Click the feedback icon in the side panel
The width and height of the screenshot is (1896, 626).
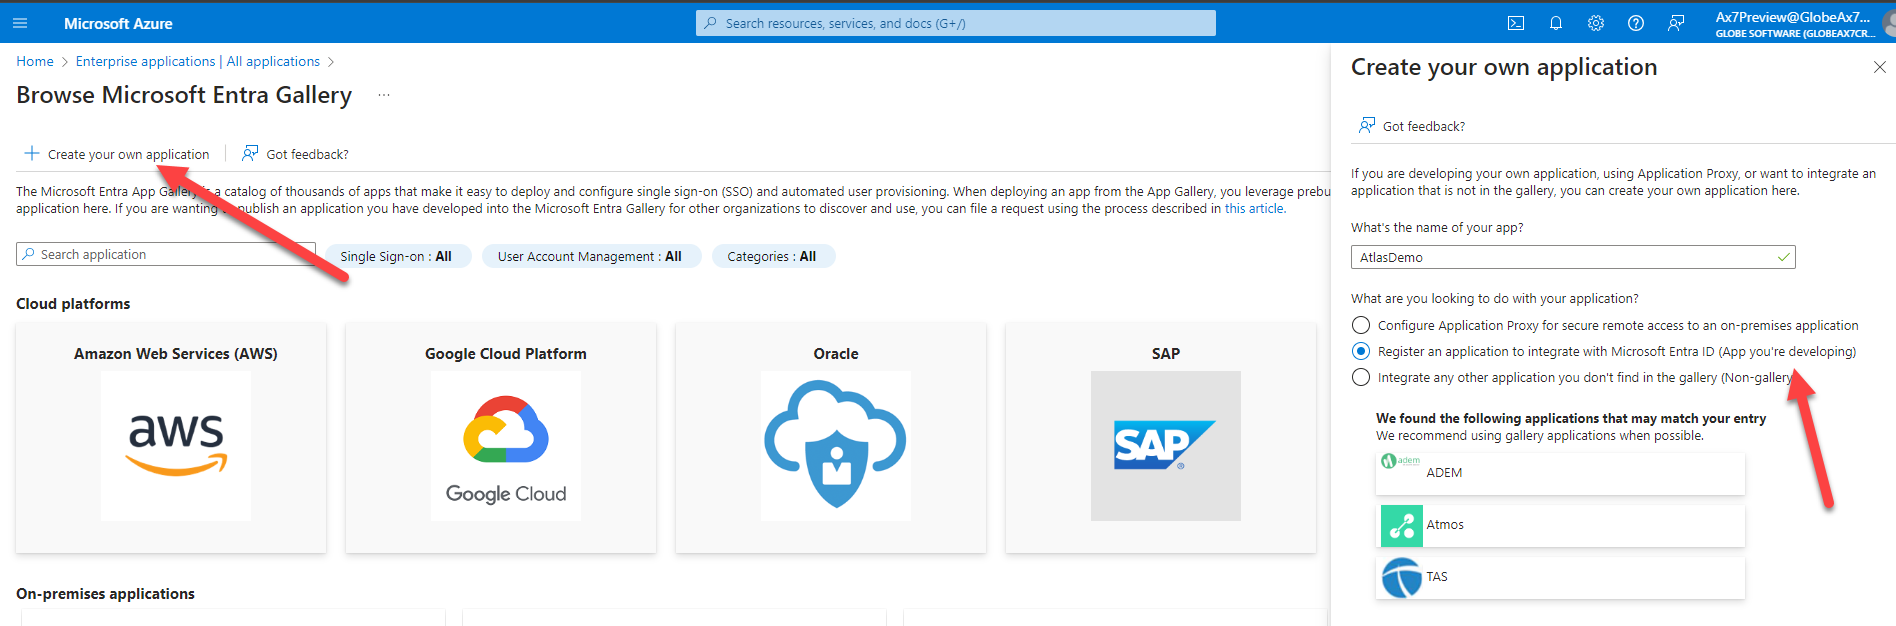1366,125
